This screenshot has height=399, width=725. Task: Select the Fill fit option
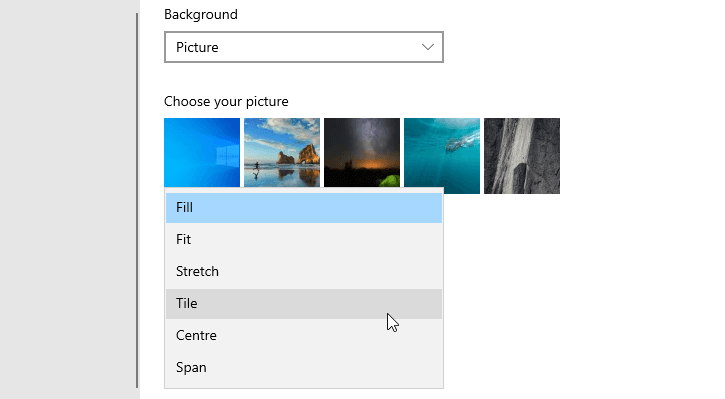[304, 208]
